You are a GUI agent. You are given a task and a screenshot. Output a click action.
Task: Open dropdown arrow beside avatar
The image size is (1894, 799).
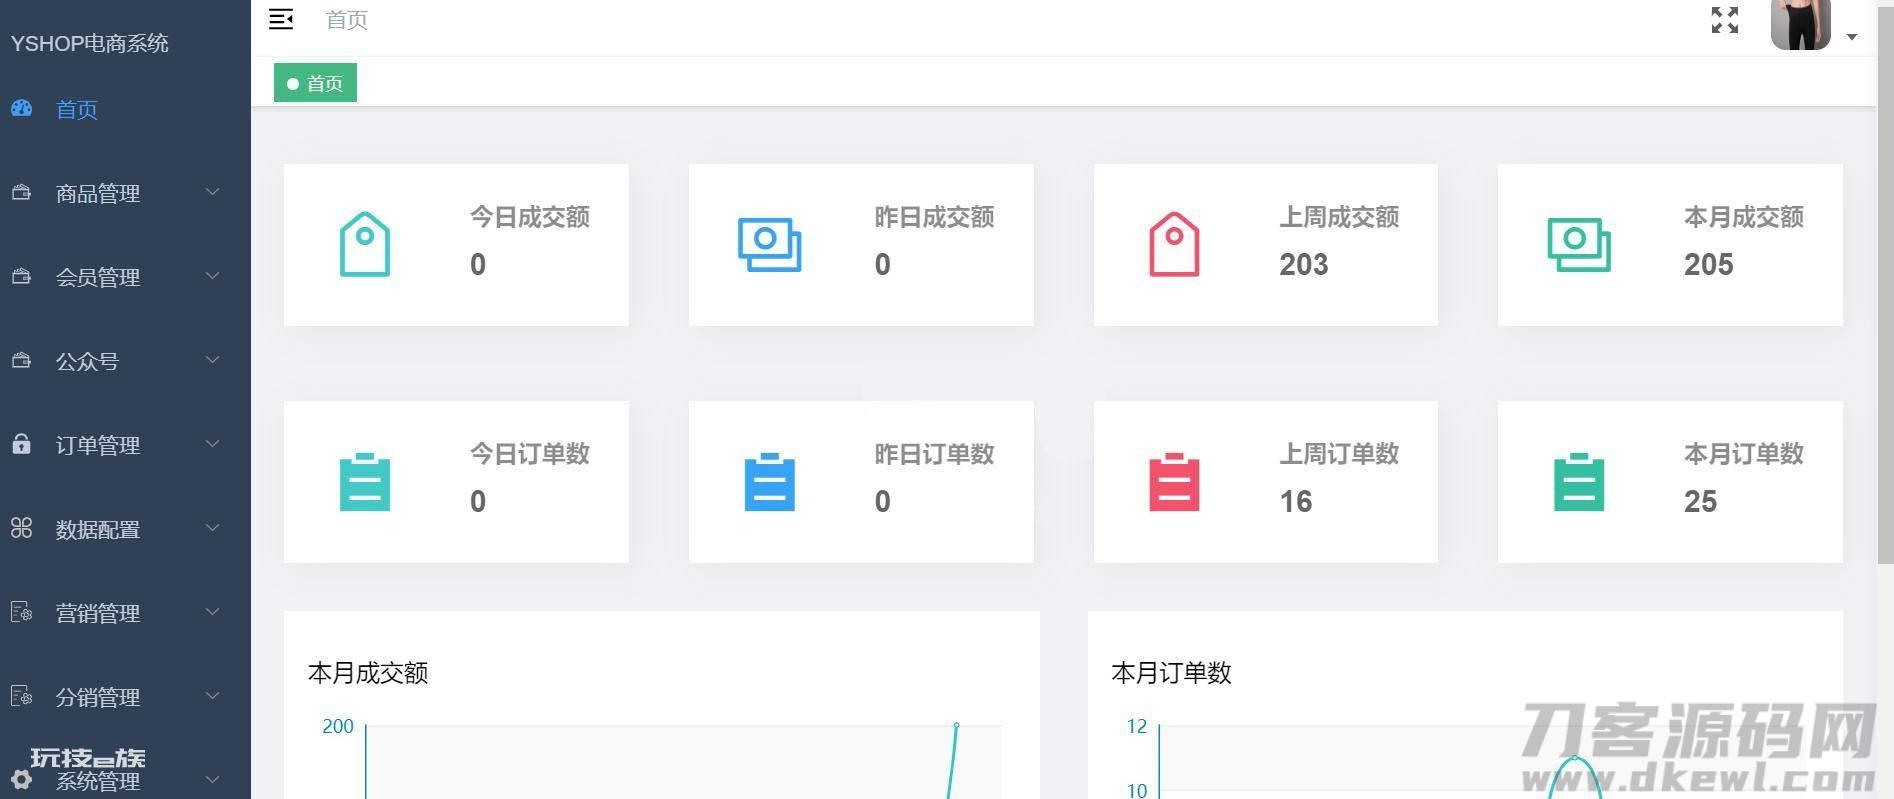click(1852, 37)
